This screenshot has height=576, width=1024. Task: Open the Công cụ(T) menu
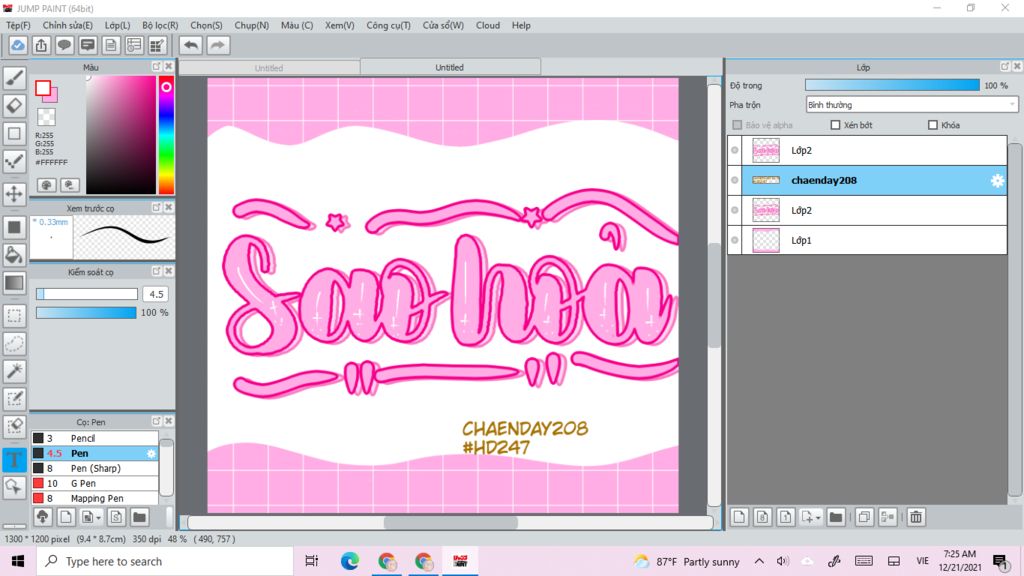(x=389, y=25)
